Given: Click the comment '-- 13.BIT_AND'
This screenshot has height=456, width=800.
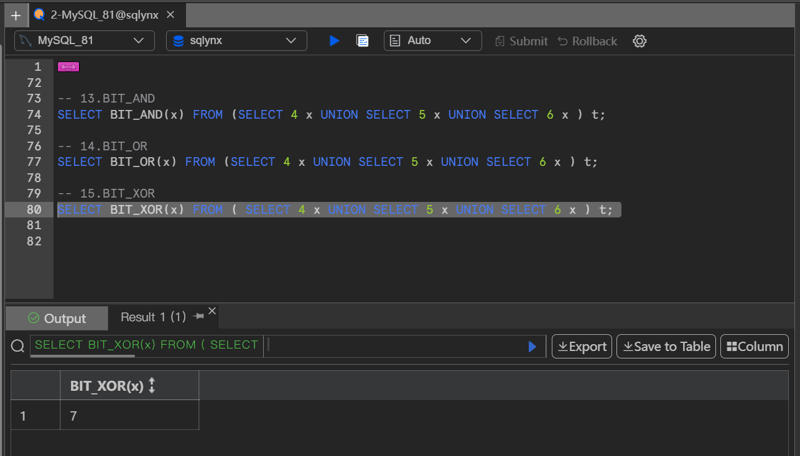Looking at the screenshot, I should point(106,98).
